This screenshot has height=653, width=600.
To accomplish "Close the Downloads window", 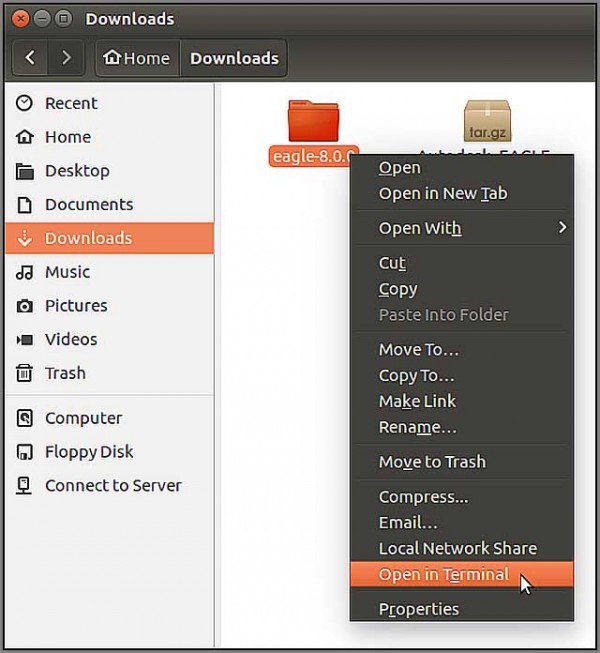I will (20, 18).
